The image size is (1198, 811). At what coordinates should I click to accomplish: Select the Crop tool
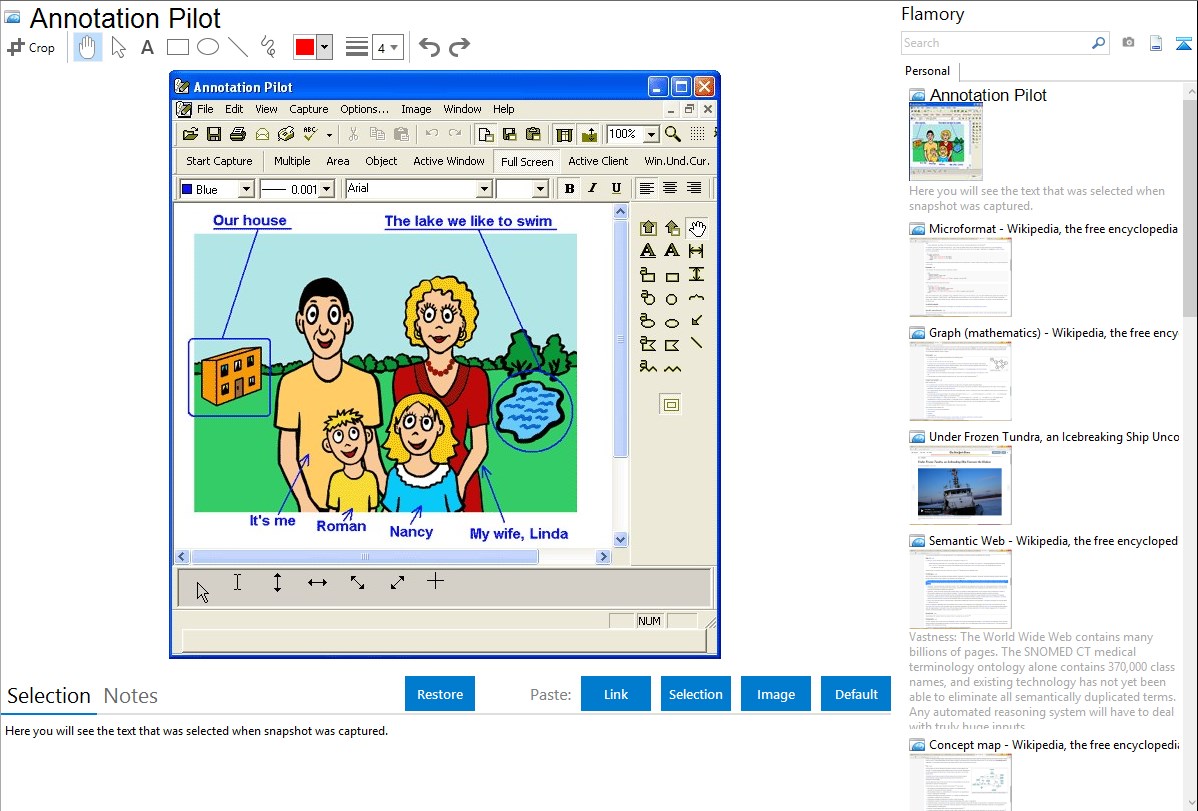(x=31, y=47)
